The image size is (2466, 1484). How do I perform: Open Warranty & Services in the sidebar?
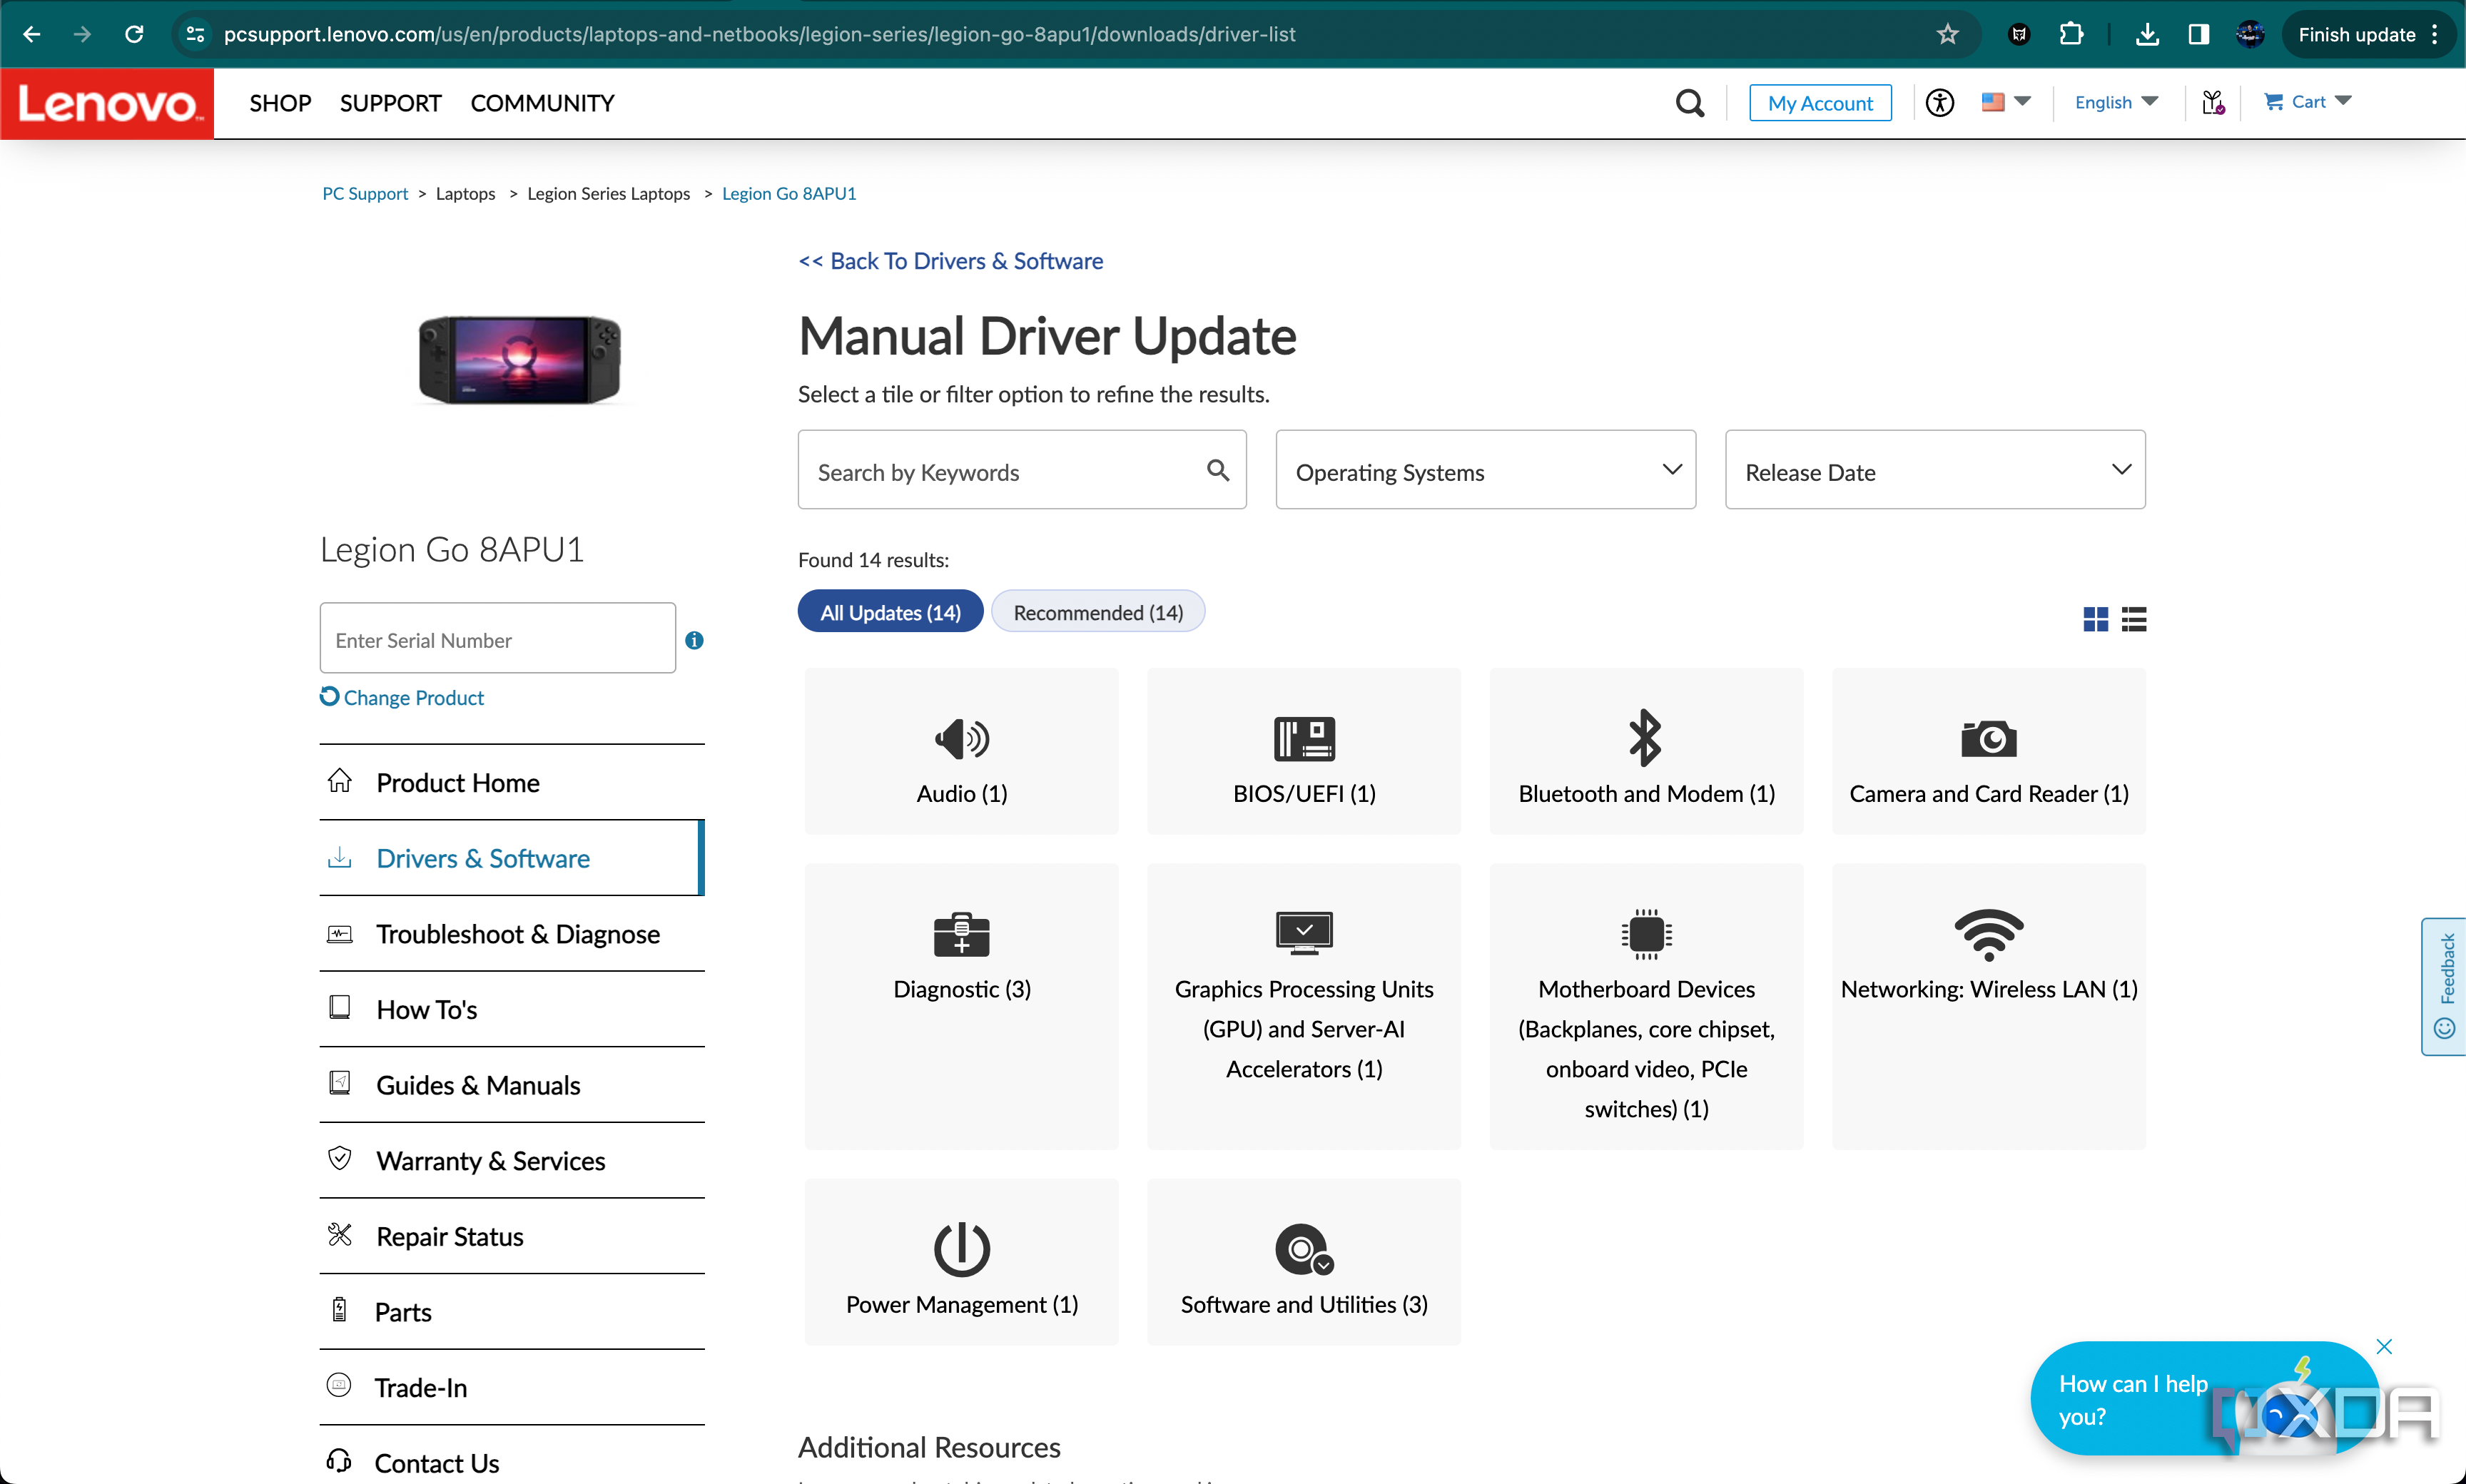(x=512, y=1160)
